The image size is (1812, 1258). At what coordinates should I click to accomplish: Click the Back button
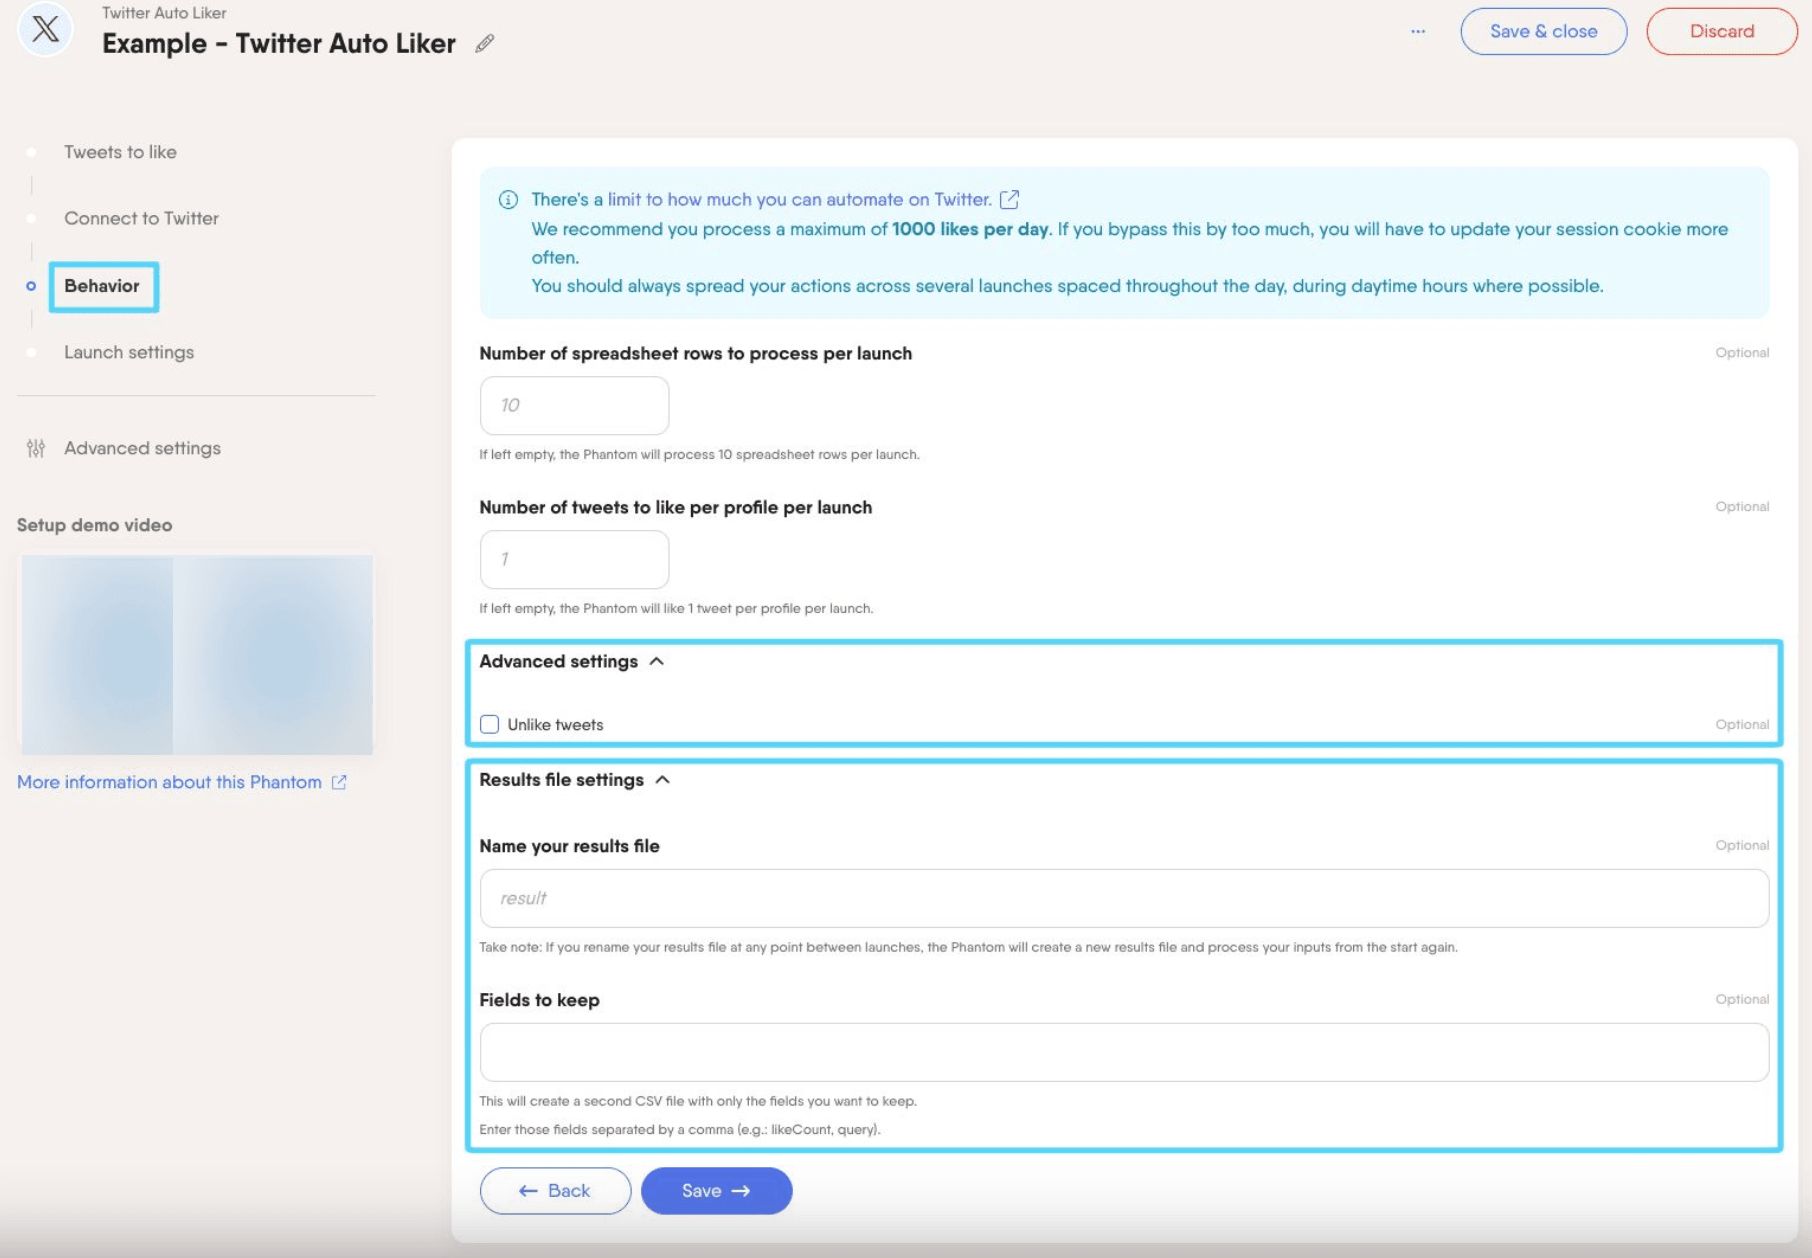coord(555,1190)
